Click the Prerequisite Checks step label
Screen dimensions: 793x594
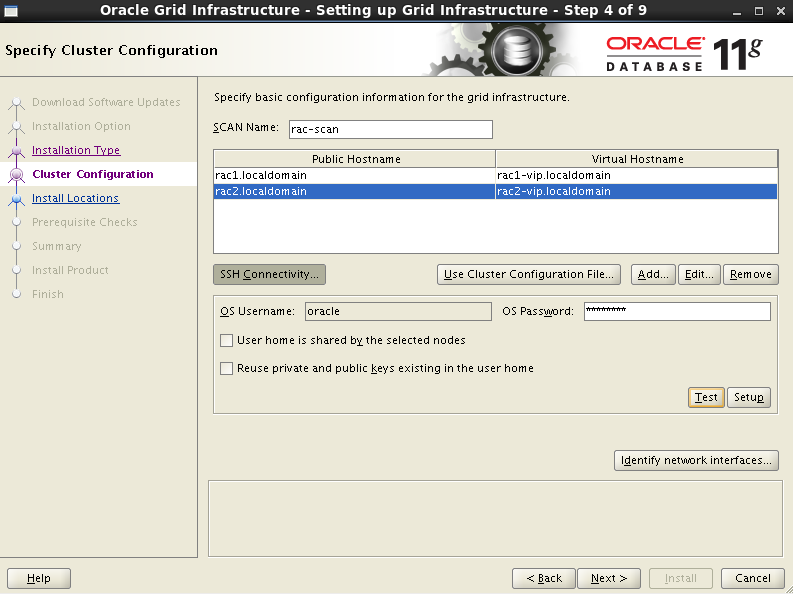[x=84, y=222]
